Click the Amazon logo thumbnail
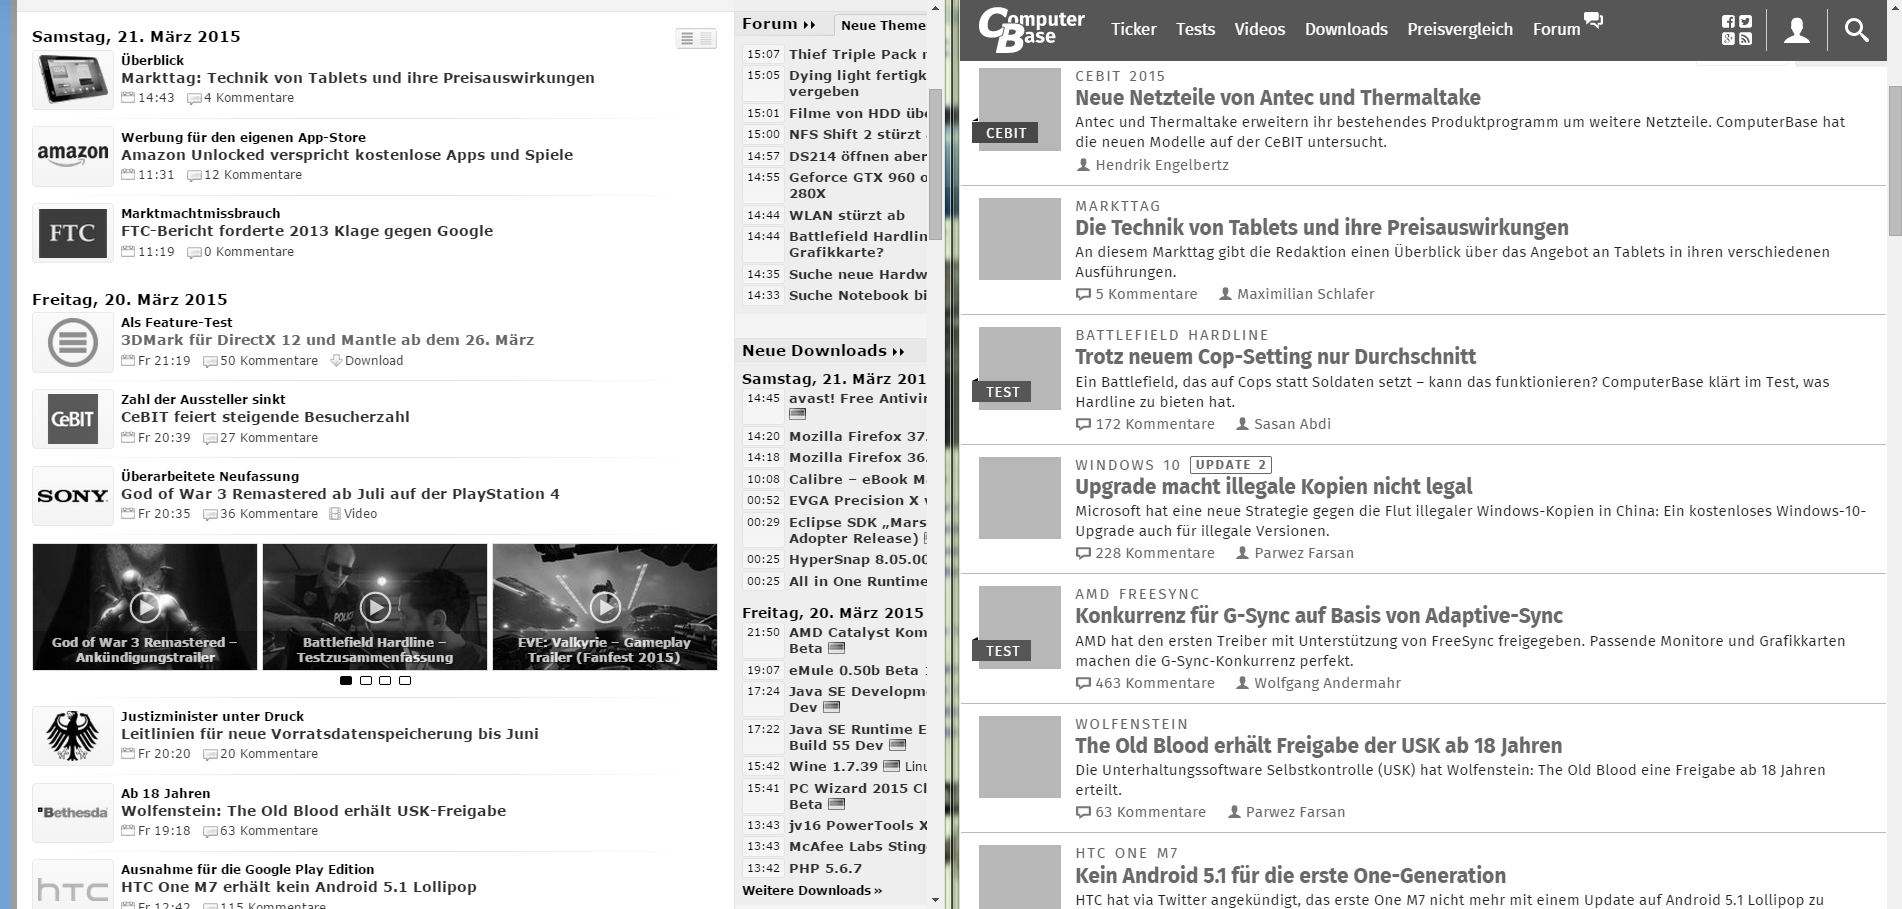 click(x=73, y=156)
